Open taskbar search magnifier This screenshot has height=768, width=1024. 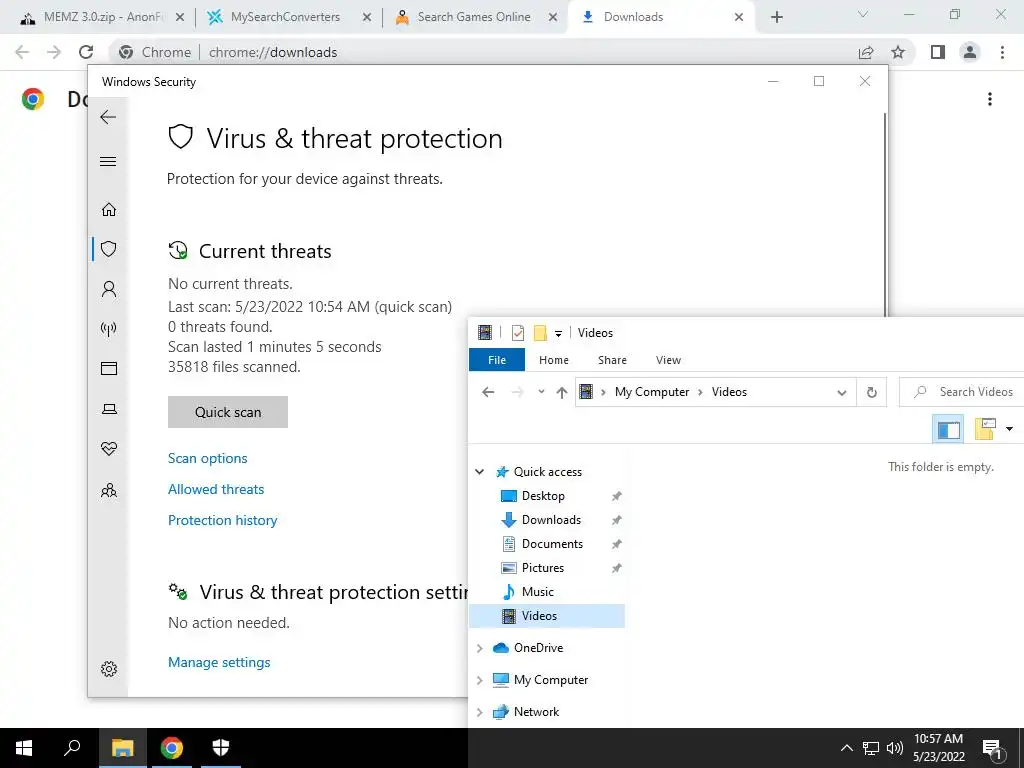click(72, 748)
